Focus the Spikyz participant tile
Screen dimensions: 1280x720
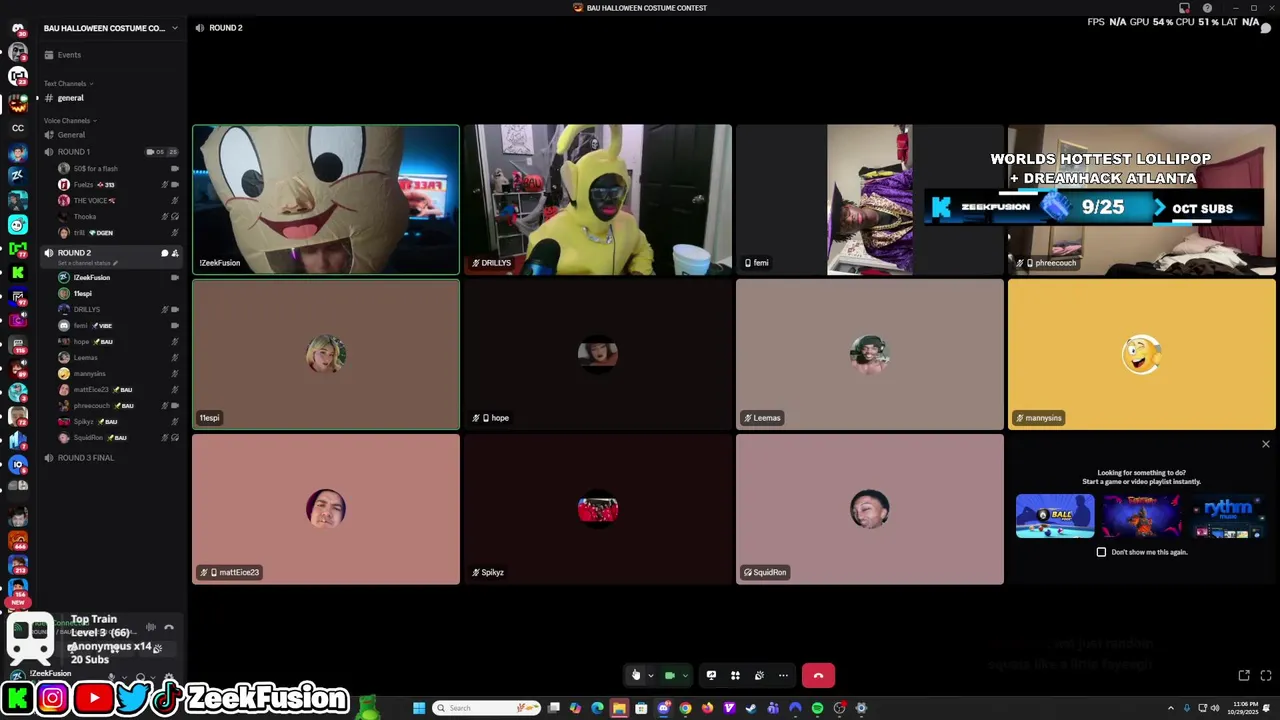click(598, 509)
